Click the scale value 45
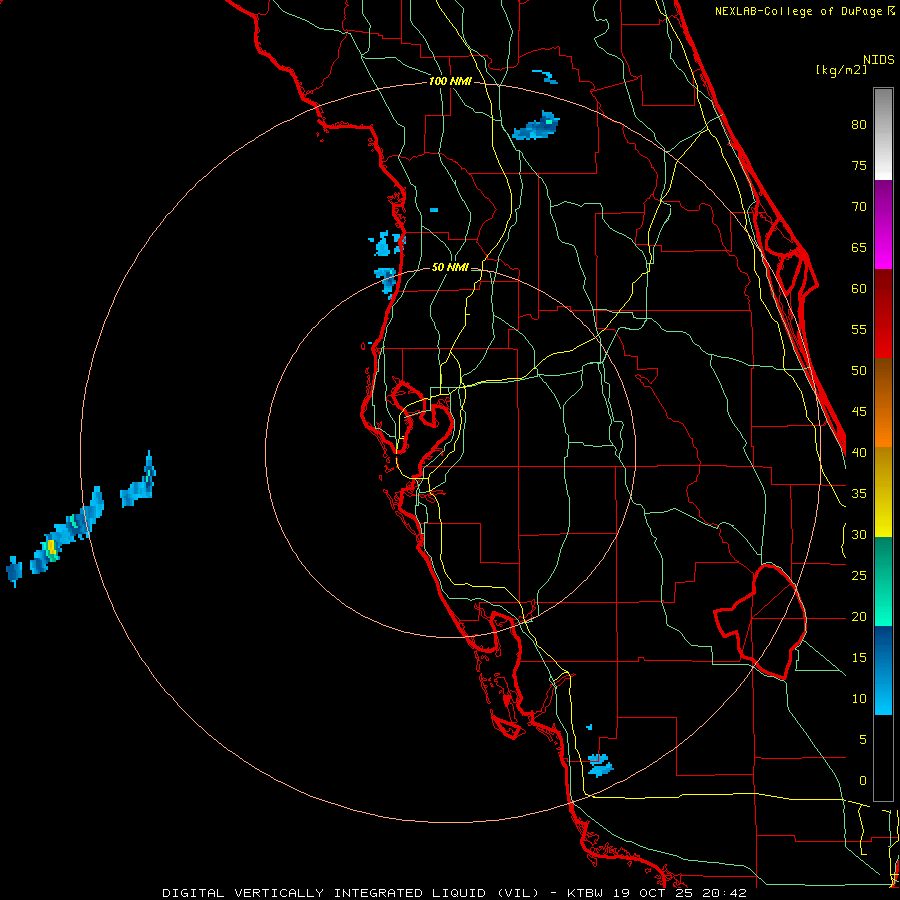900x900 pixels. 859,412
